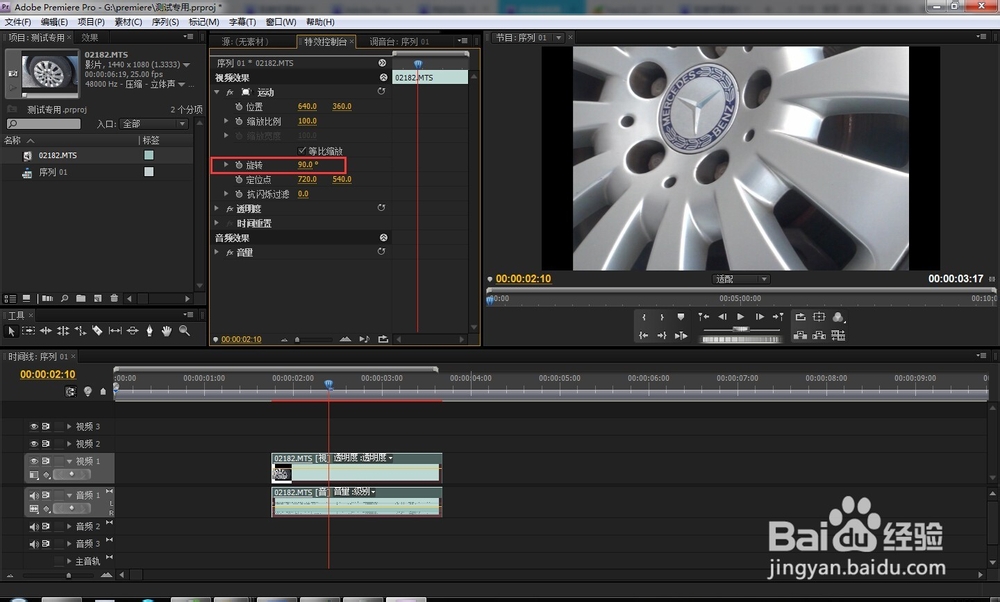
Task: Set In point in program monitor
Action: 643,317
